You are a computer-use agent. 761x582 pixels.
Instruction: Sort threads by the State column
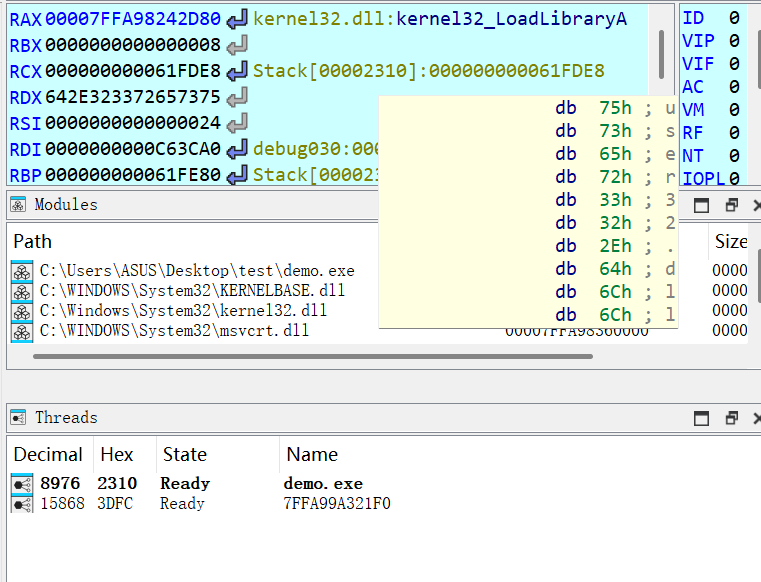click(x=184, y=454)
